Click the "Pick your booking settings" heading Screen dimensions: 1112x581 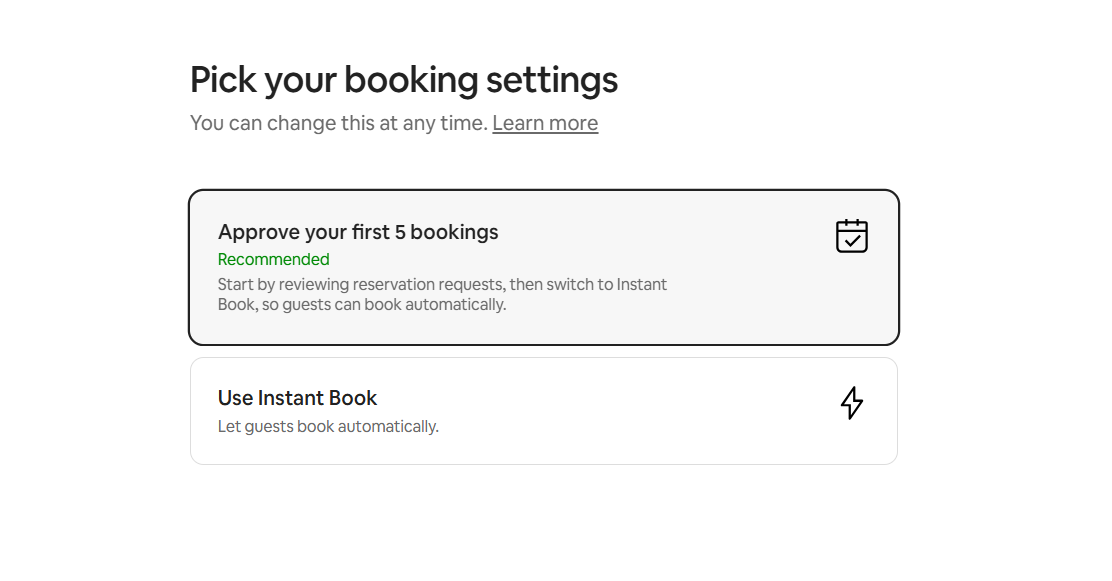coord(403,80)
